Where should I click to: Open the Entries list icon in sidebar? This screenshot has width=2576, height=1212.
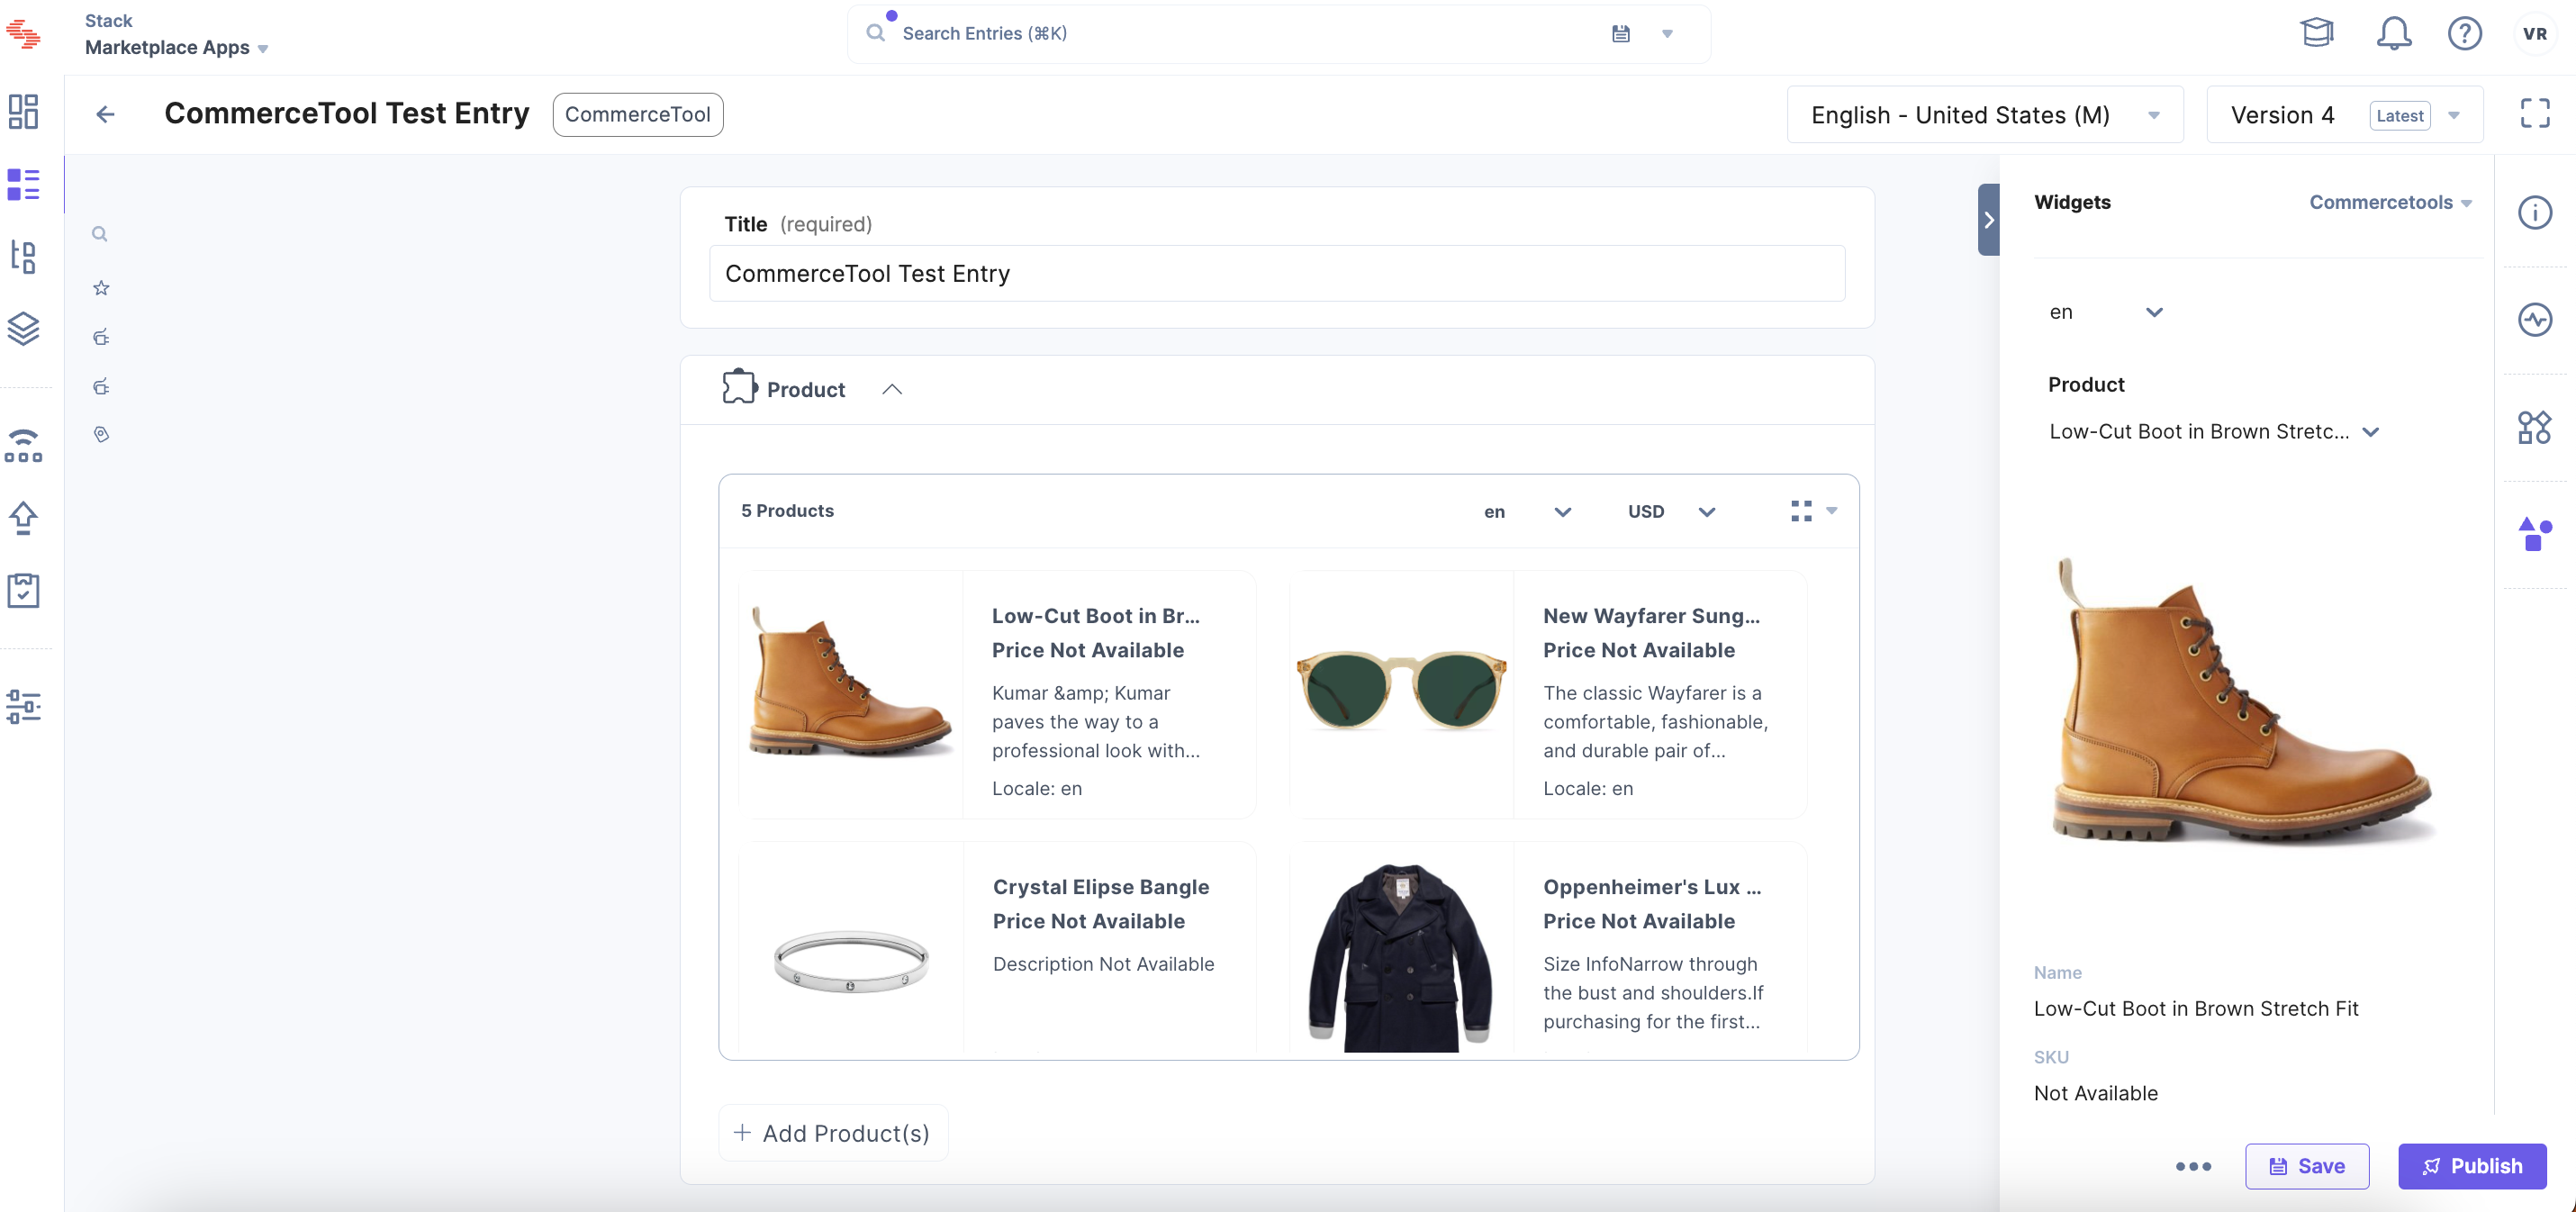pyautogui.click(x=23, y=184)
